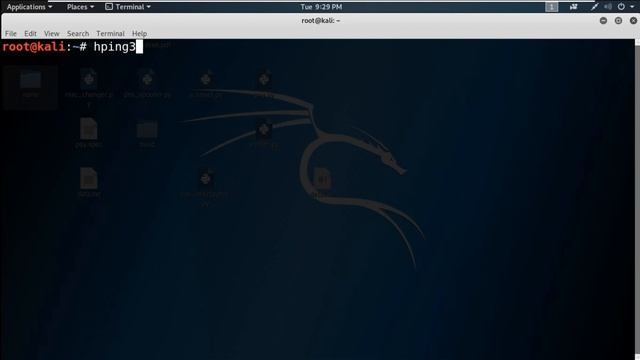Click the root@kali prompt text
Image resolution: width=640 pixels, height=360 pixels.
tap(33, 47)
